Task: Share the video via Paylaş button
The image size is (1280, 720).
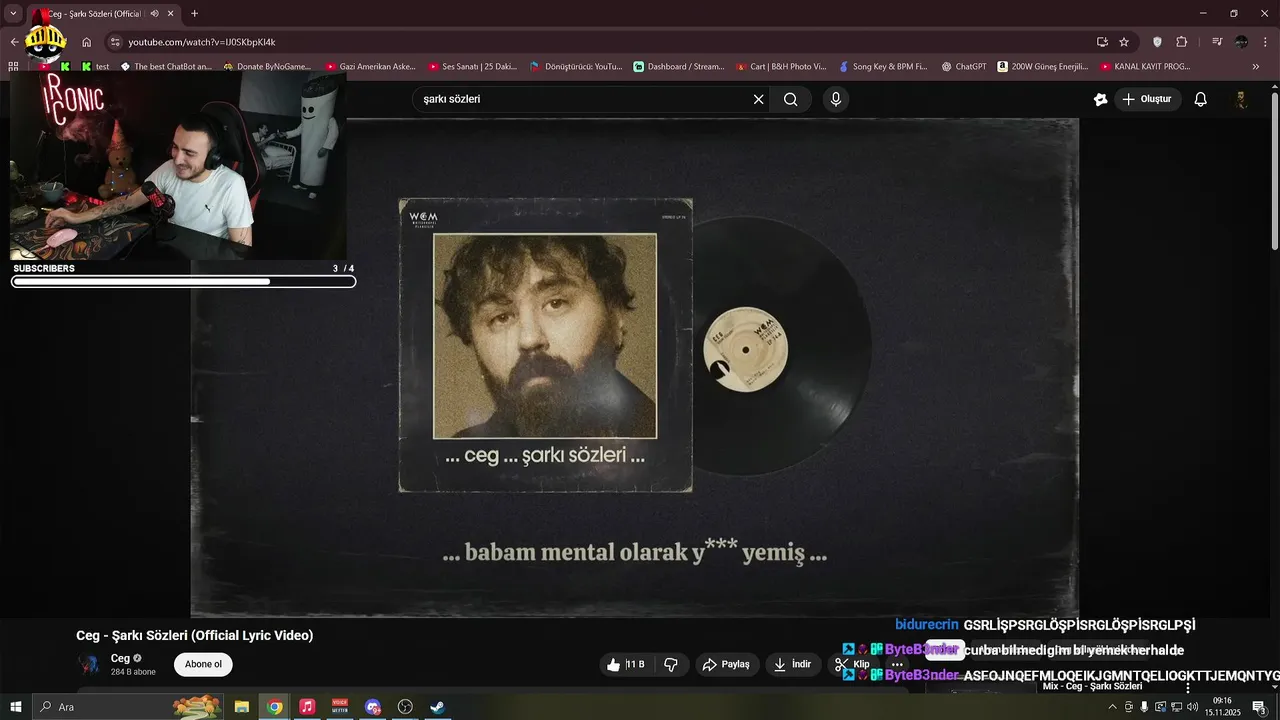Action: [x=726, y=665]
